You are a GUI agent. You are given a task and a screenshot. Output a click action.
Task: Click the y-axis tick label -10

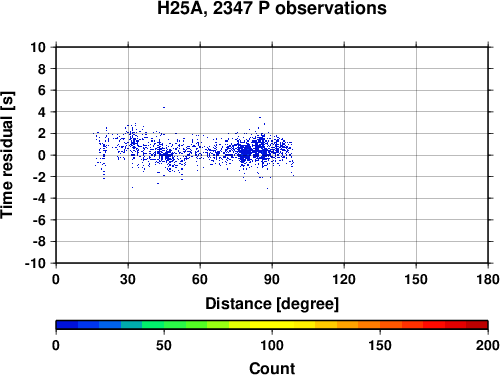coord(35,263)
